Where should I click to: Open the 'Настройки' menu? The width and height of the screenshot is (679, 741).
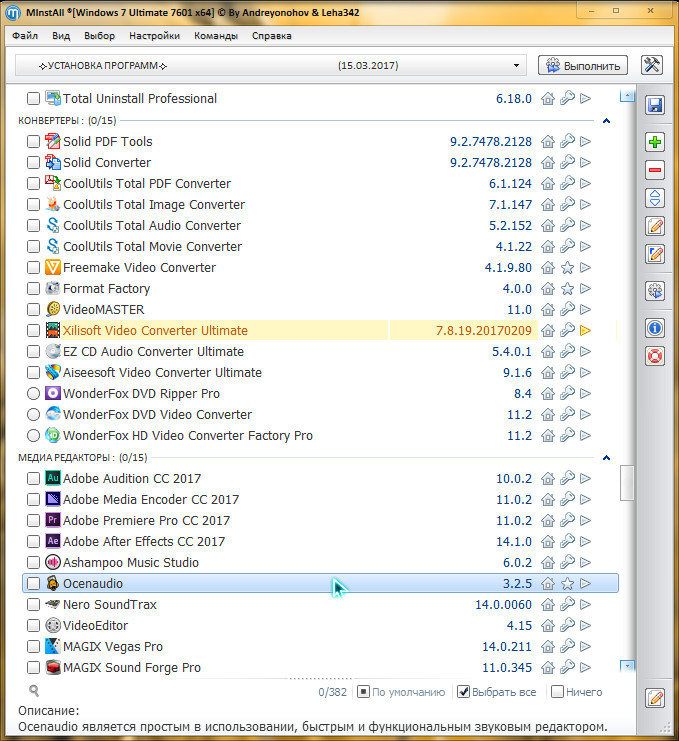pos(155,36)
